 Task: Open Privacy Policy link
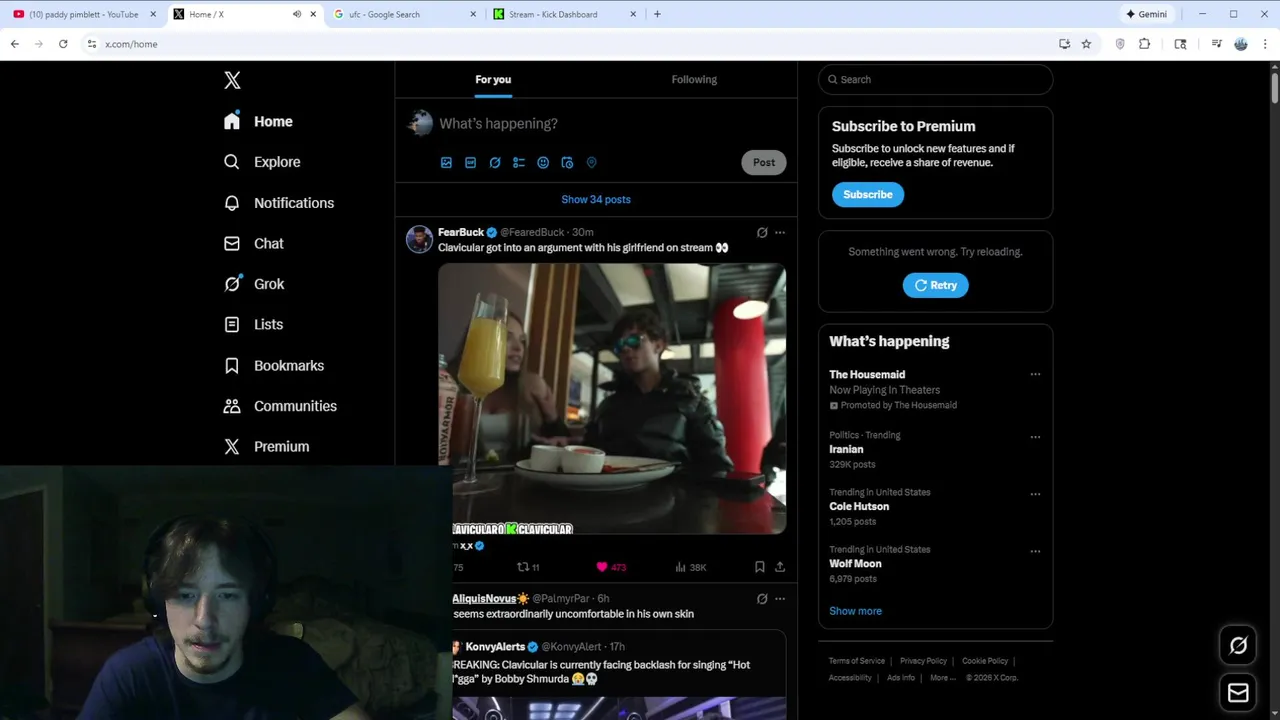coord(923,661)
